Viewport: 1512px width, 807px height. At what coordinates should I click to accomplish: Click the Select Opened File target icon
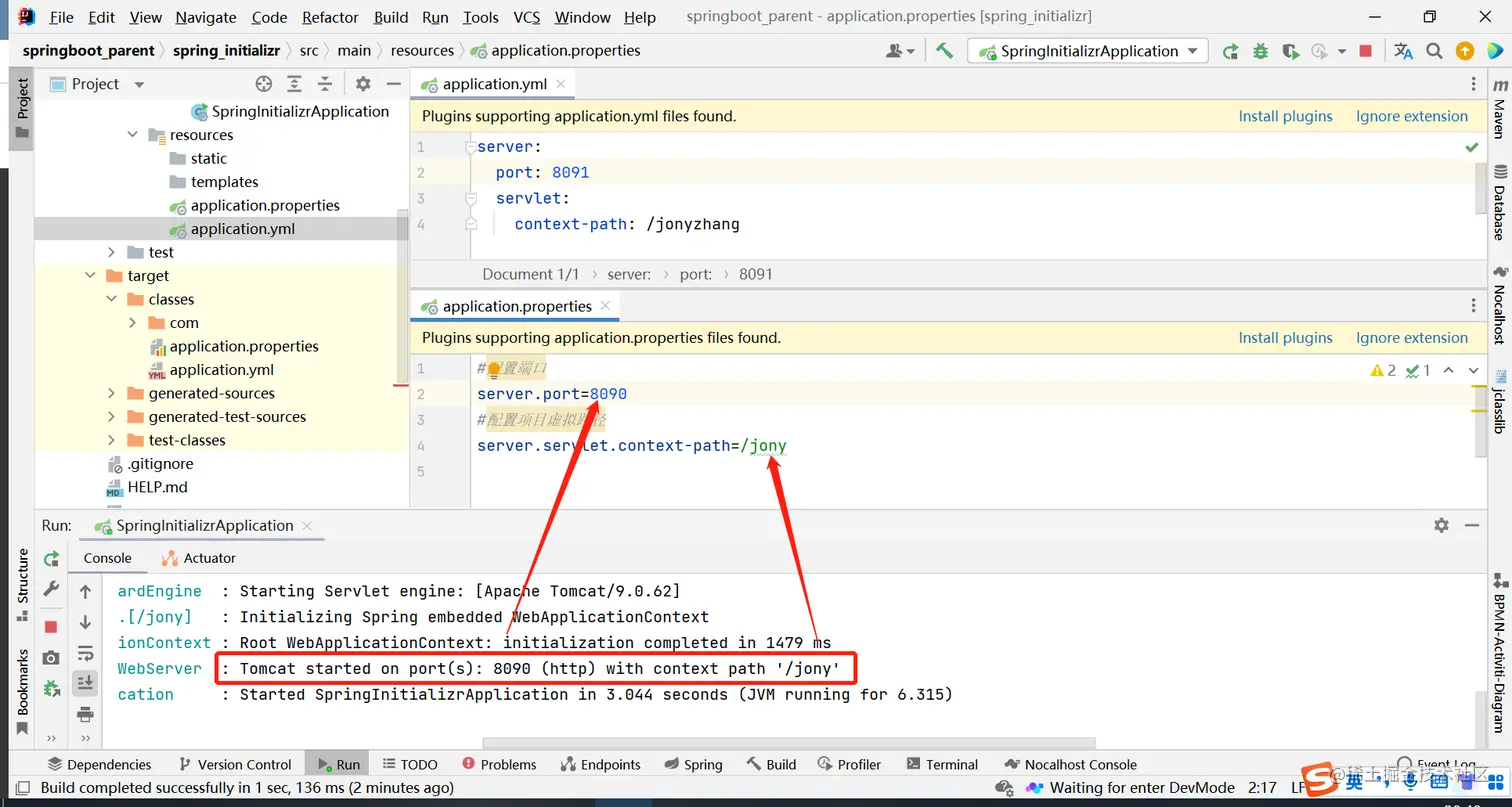tap(263, 84)
